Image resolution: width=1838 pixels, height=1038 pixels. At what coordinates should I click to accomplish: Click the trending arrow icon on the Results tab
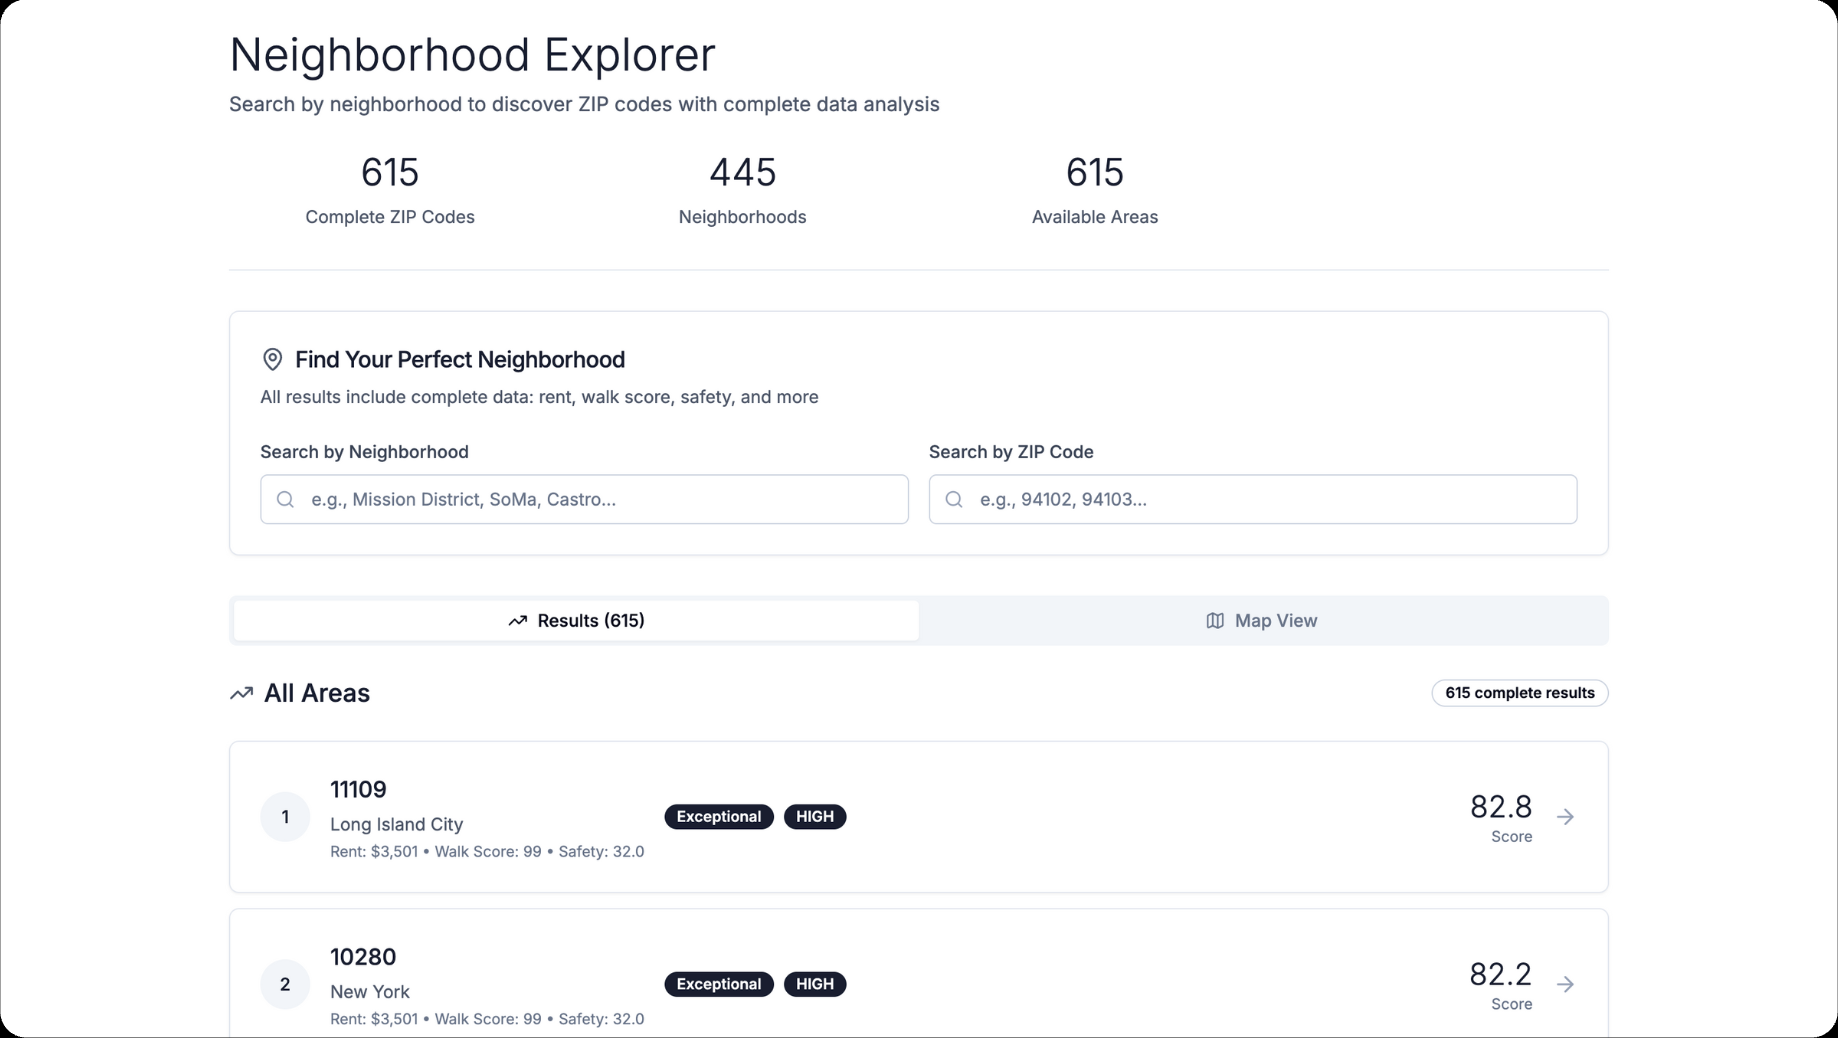[518, 620]
